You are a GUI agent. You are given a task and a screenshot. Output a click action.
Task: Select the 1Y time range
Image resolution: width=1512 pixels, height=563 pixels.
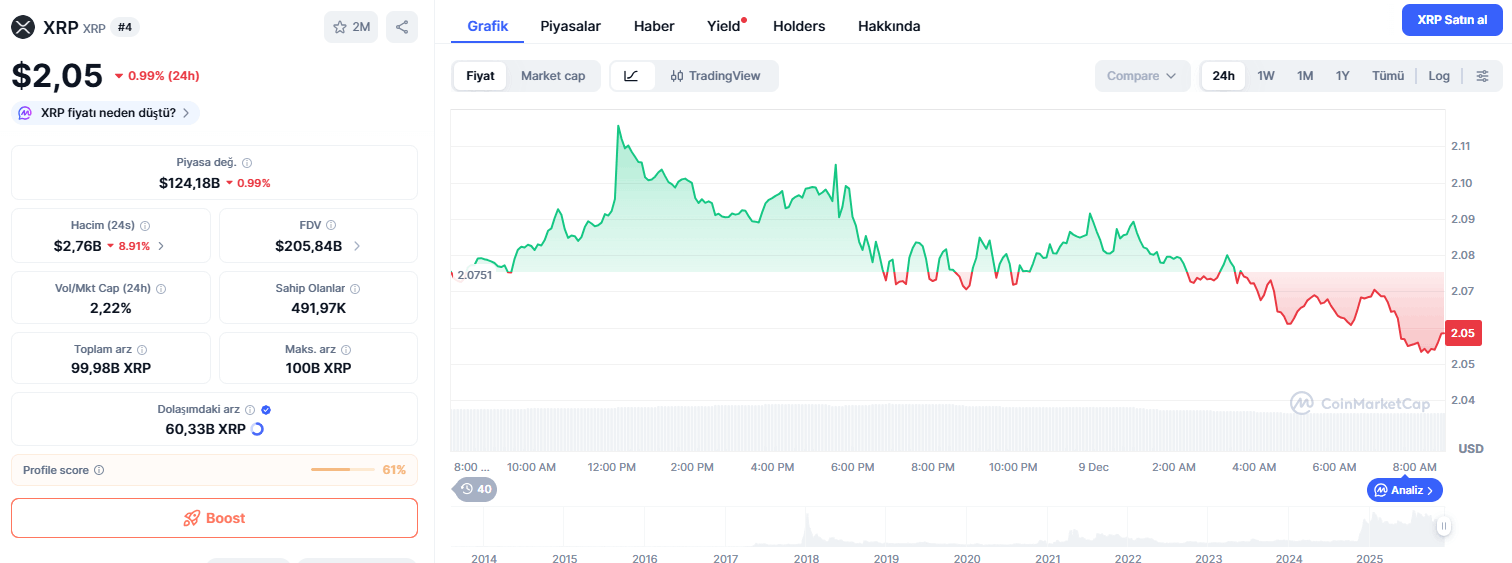(x=1343, y=76)
